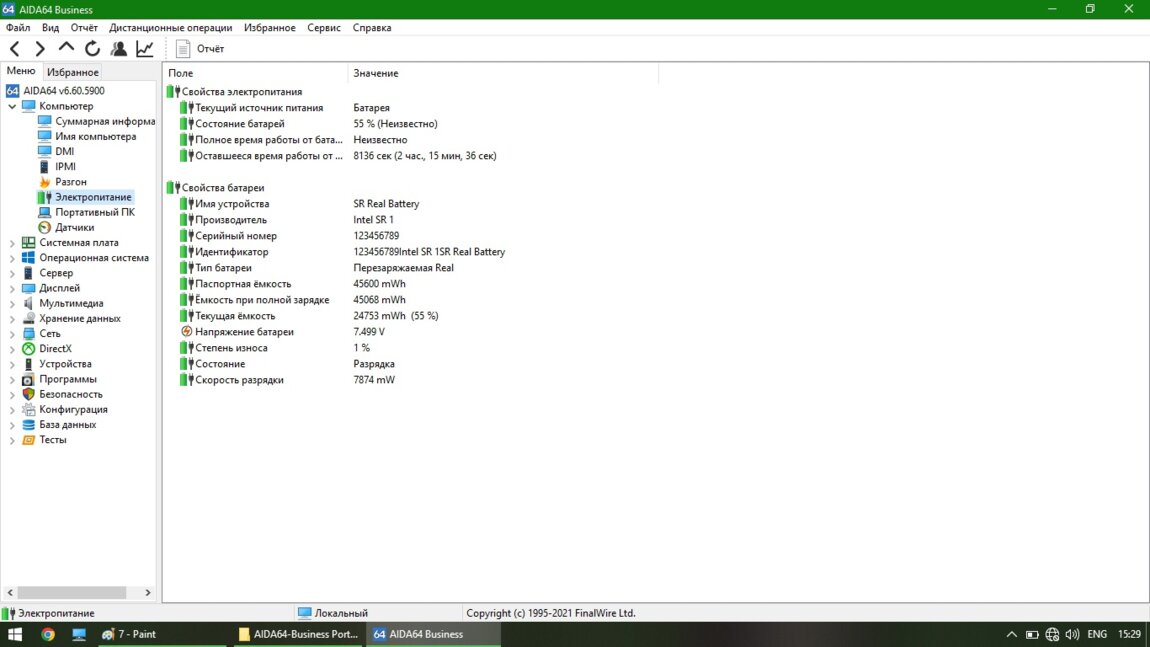
Task: Open the Избранное menu bar item
Action: (x=269, y=28)
